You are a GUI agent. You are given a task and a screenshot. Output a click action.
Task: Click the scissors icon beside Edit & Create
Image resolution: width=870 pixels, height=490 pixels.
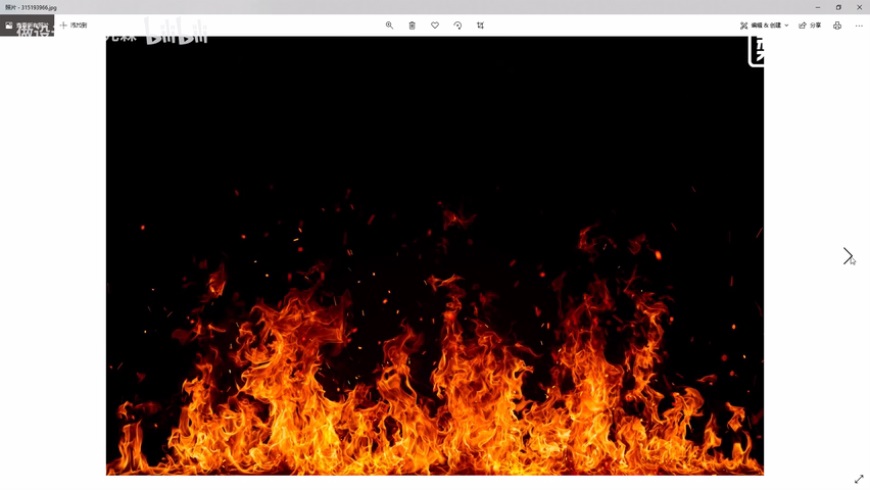(x=744, y=25)
